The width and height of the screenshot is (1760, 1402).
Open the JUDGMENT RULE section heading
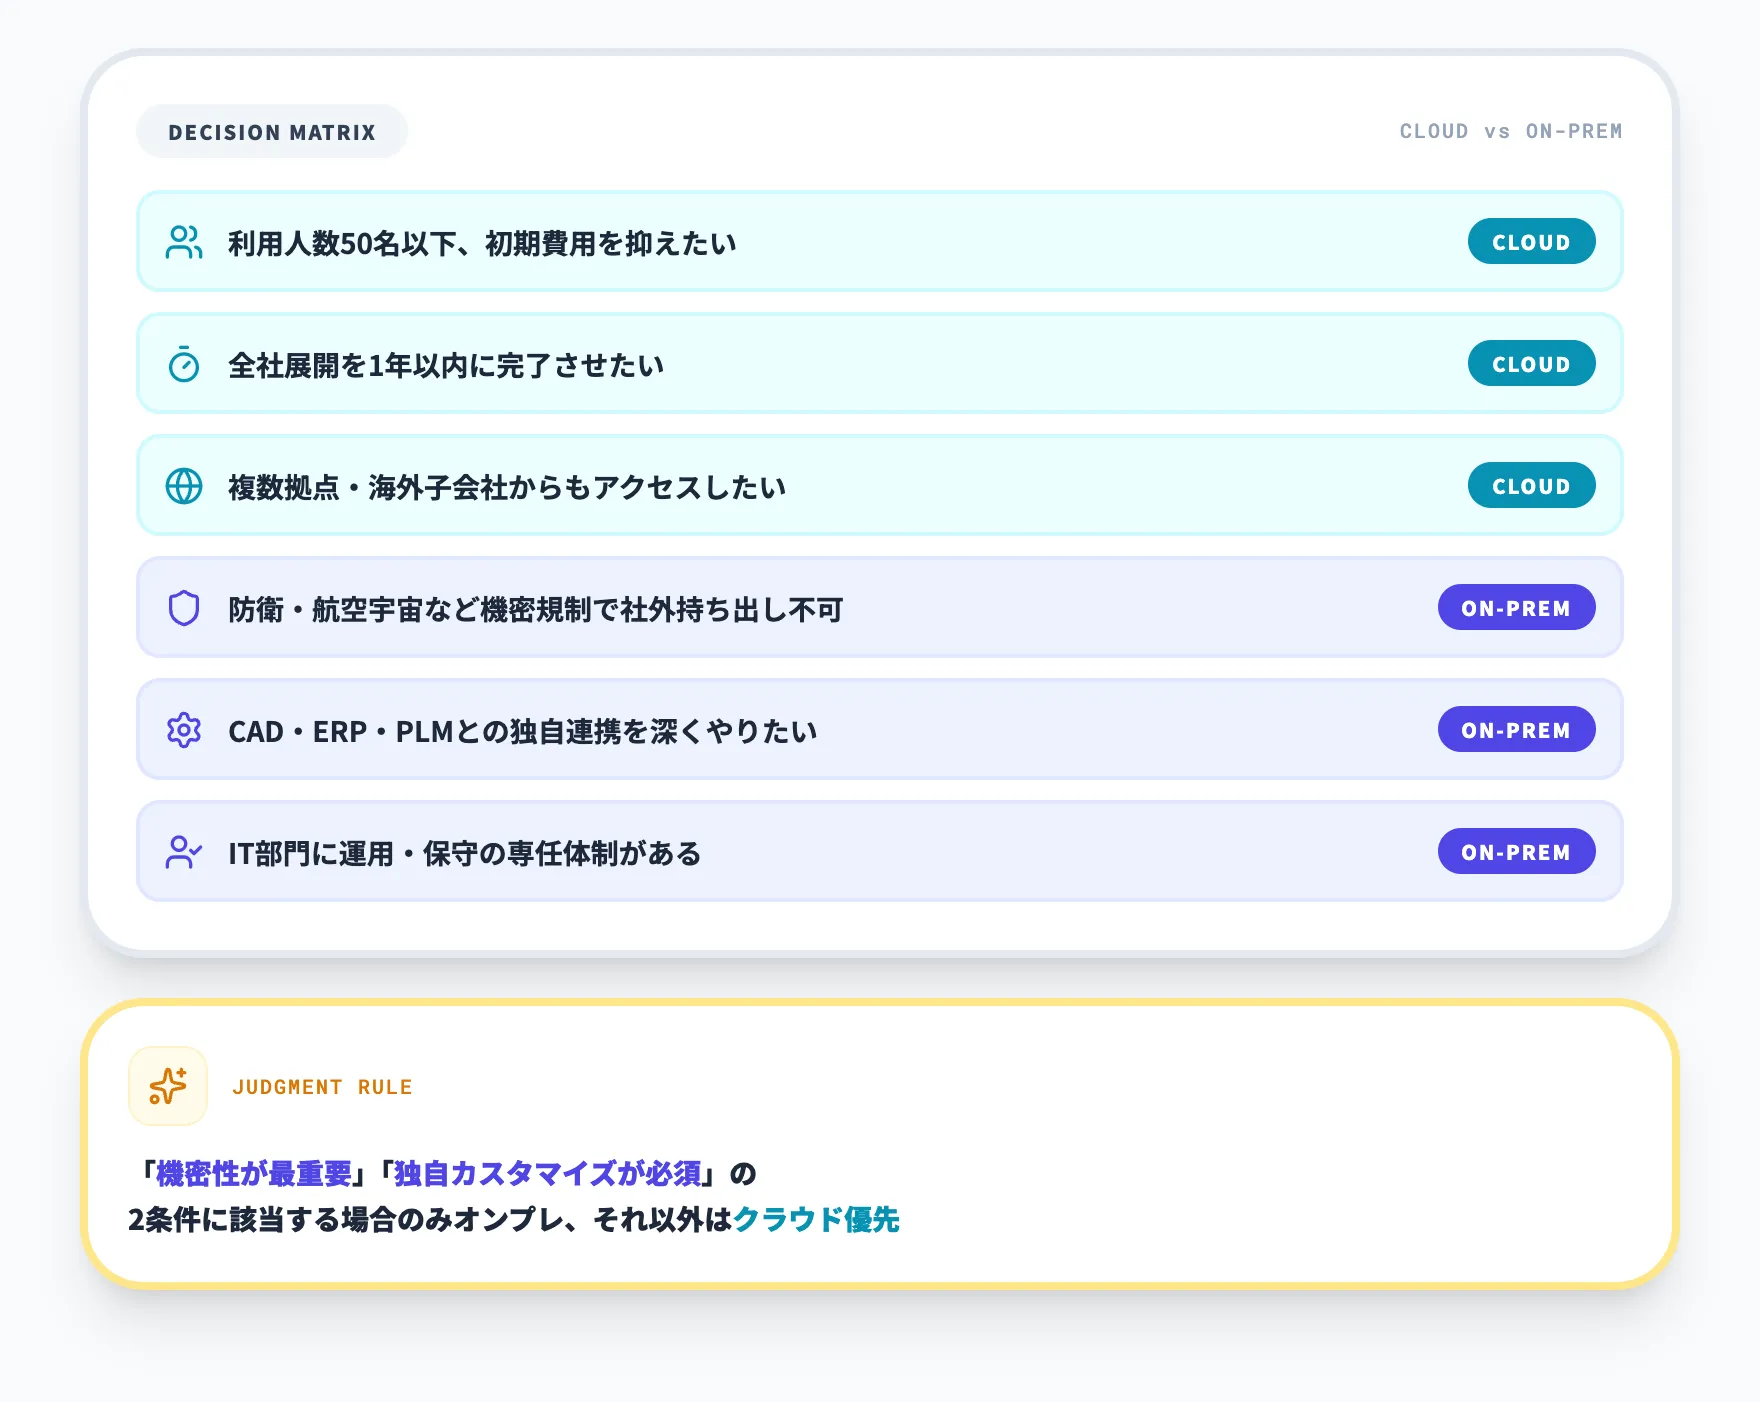click(x=323, y=1086)
